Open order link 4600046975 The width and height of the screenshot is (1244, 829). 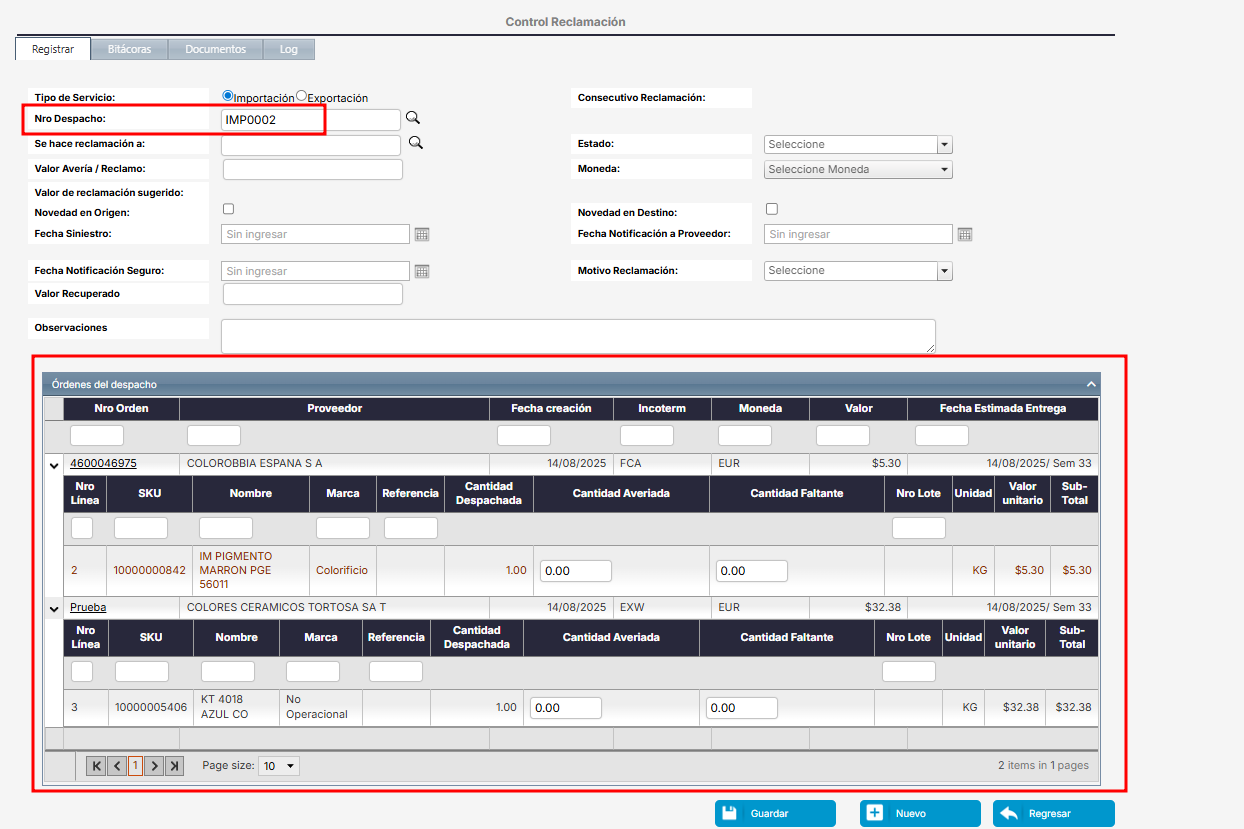pyautogui.click(x=103, y=464)
